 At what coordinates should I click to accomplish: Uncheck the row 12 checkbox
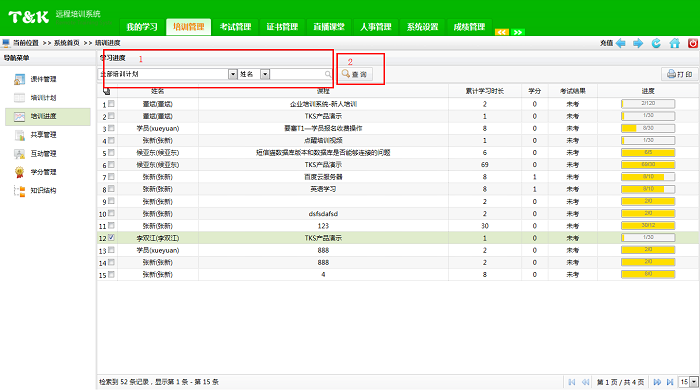[x=111, y=238]
